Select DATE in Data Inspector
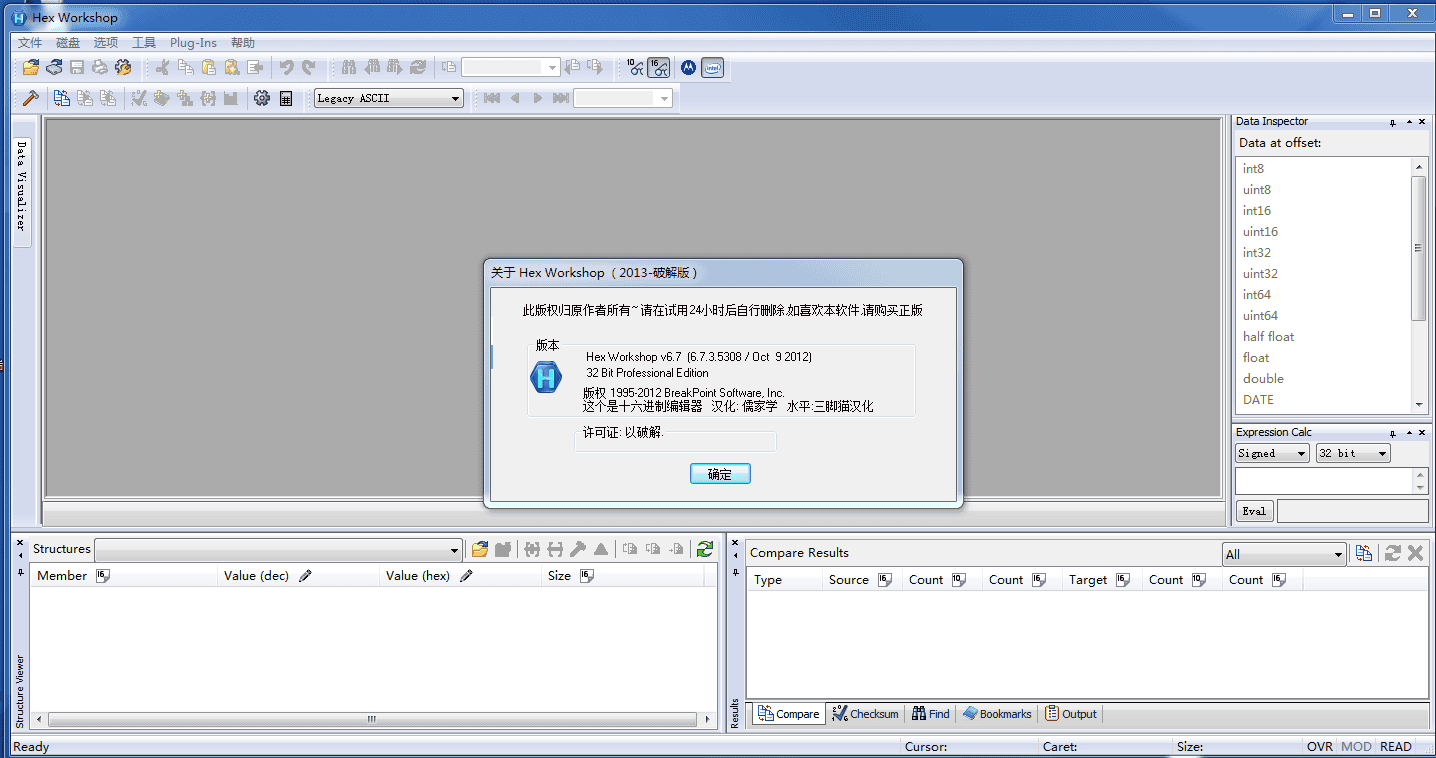The image size is (1436, 758). point(1258,400)
